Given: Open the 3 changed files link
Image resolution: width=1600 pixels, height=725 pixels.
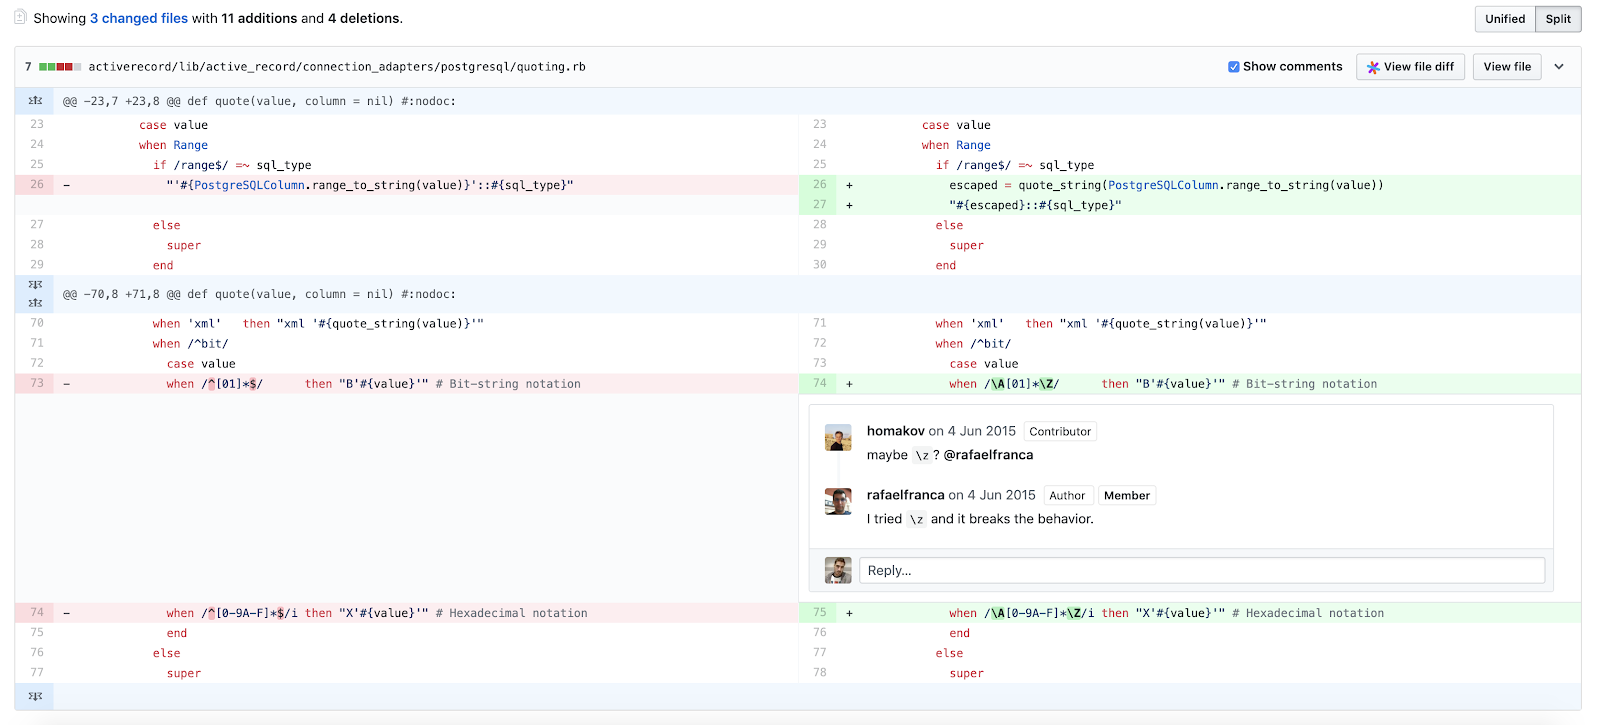Looking at the screenshot, I should 139,18.
